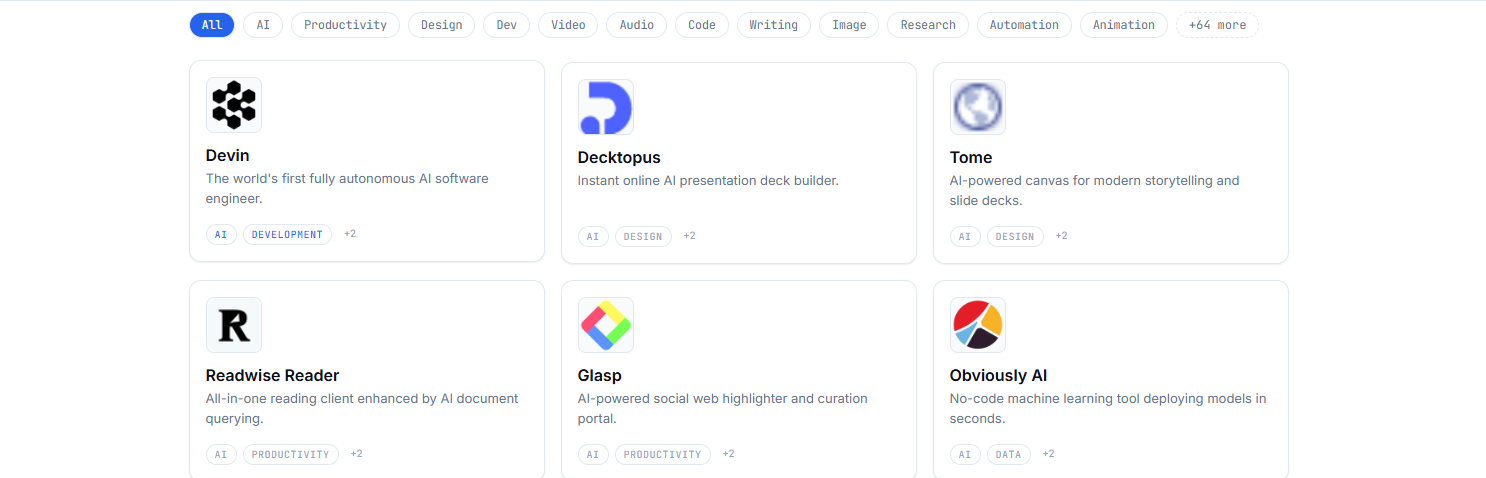Screen dimensions: 1486x478
Task: Select the Automation filter chip
Action: (x=1024, y=25)
